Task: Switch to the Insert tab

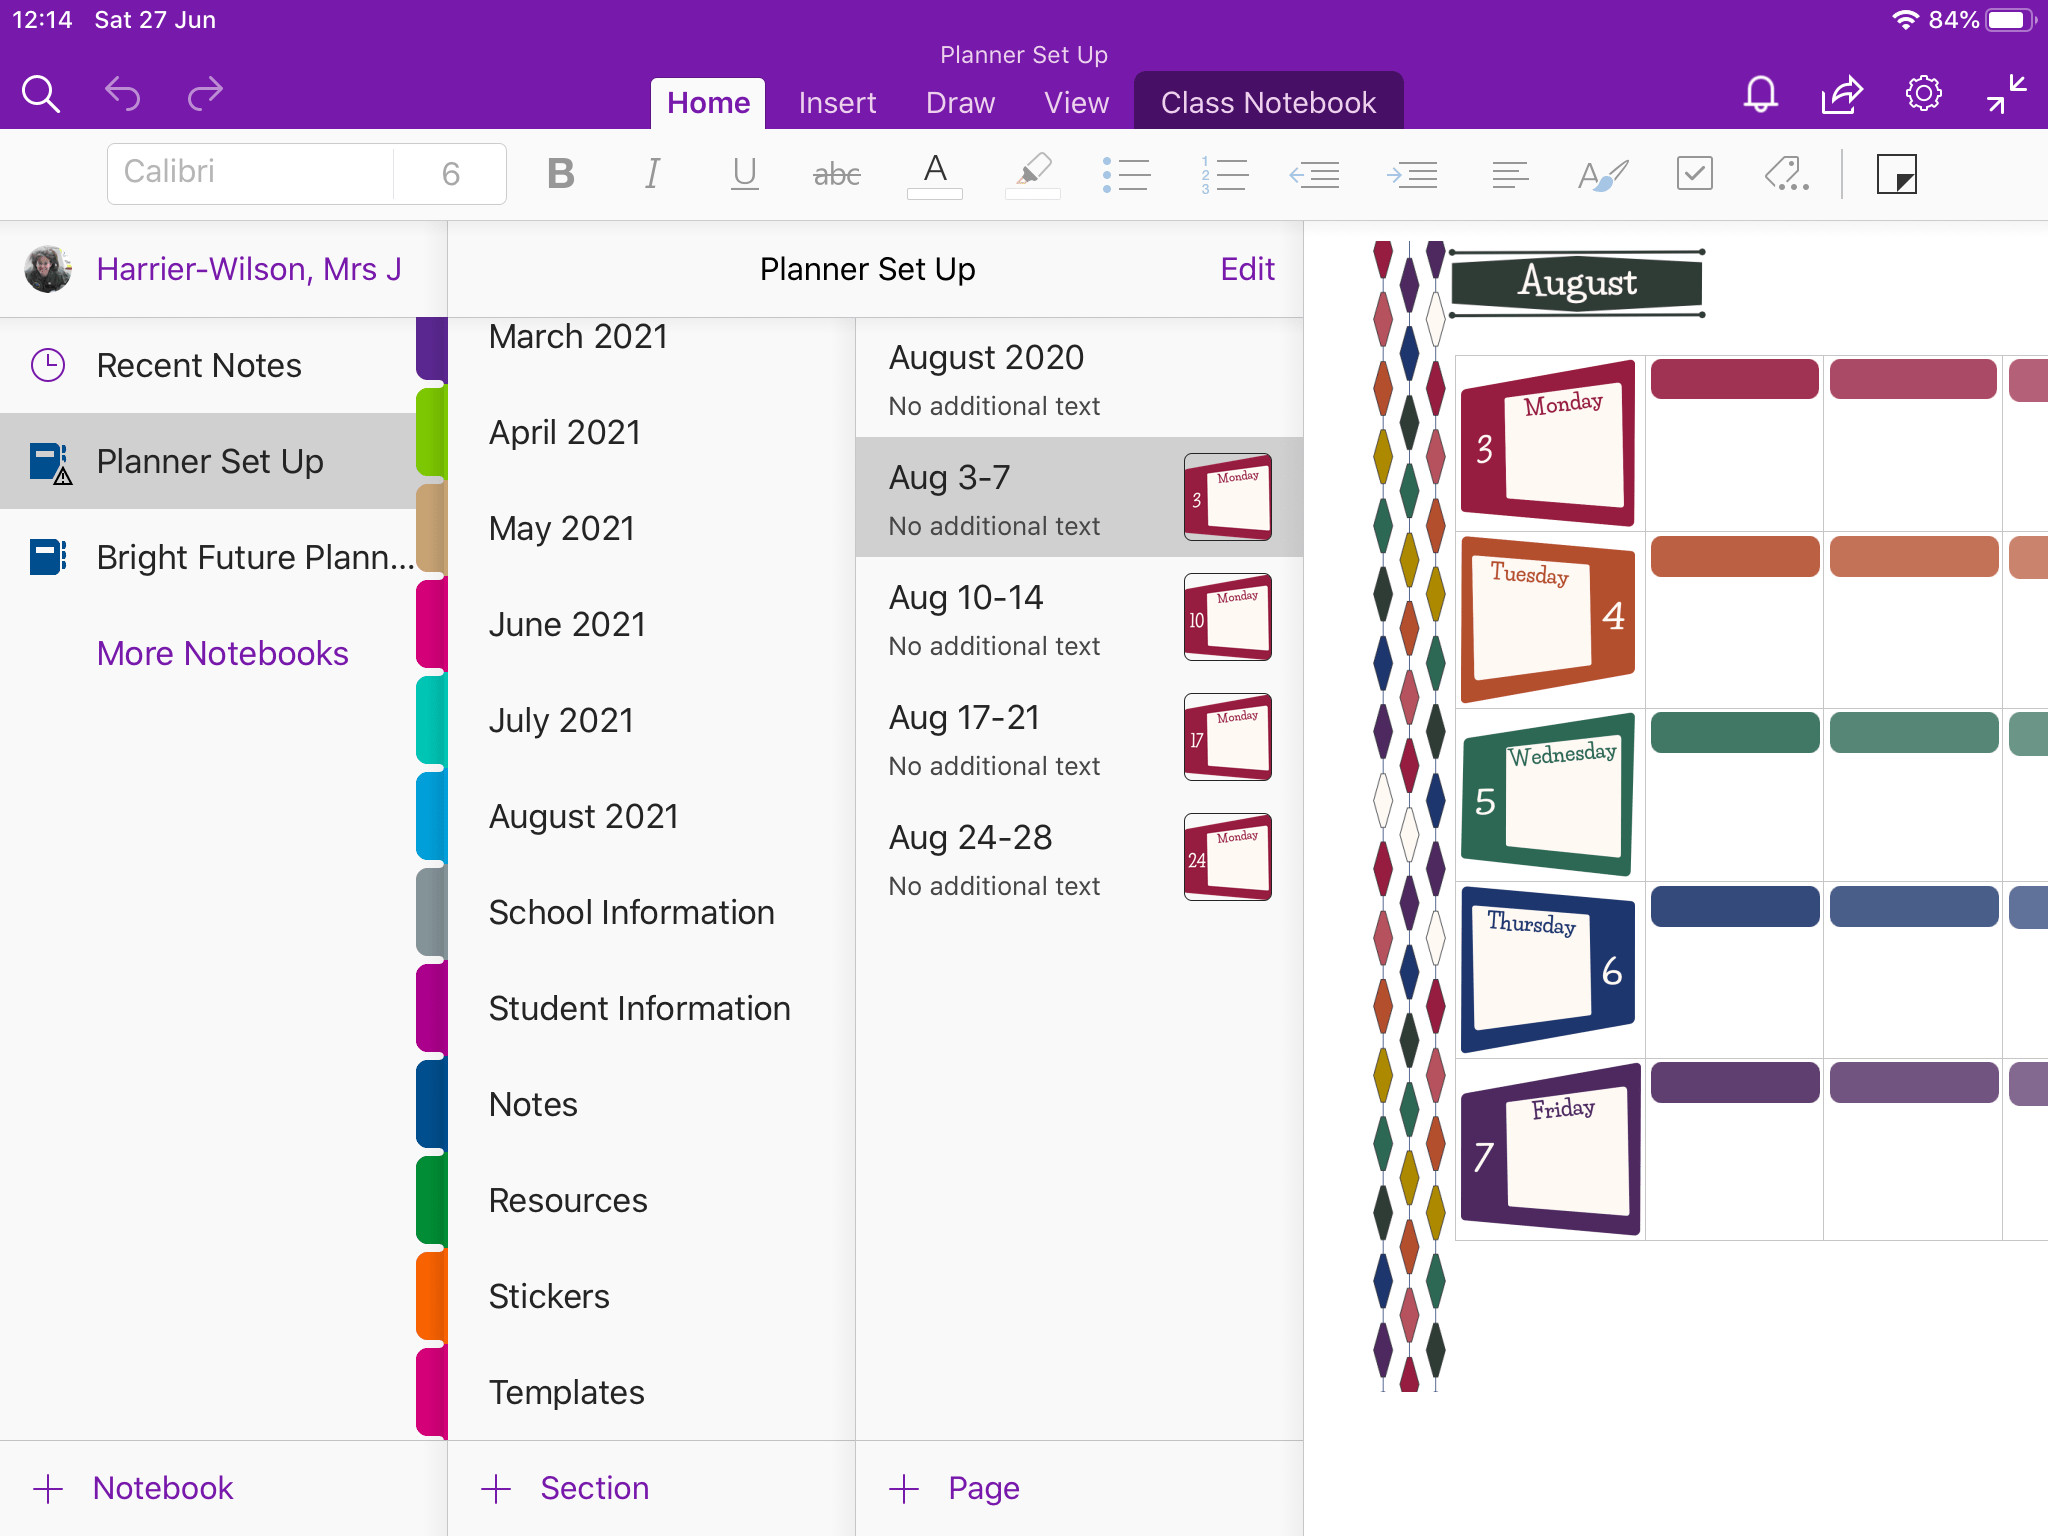Action: tap(837, 100)
